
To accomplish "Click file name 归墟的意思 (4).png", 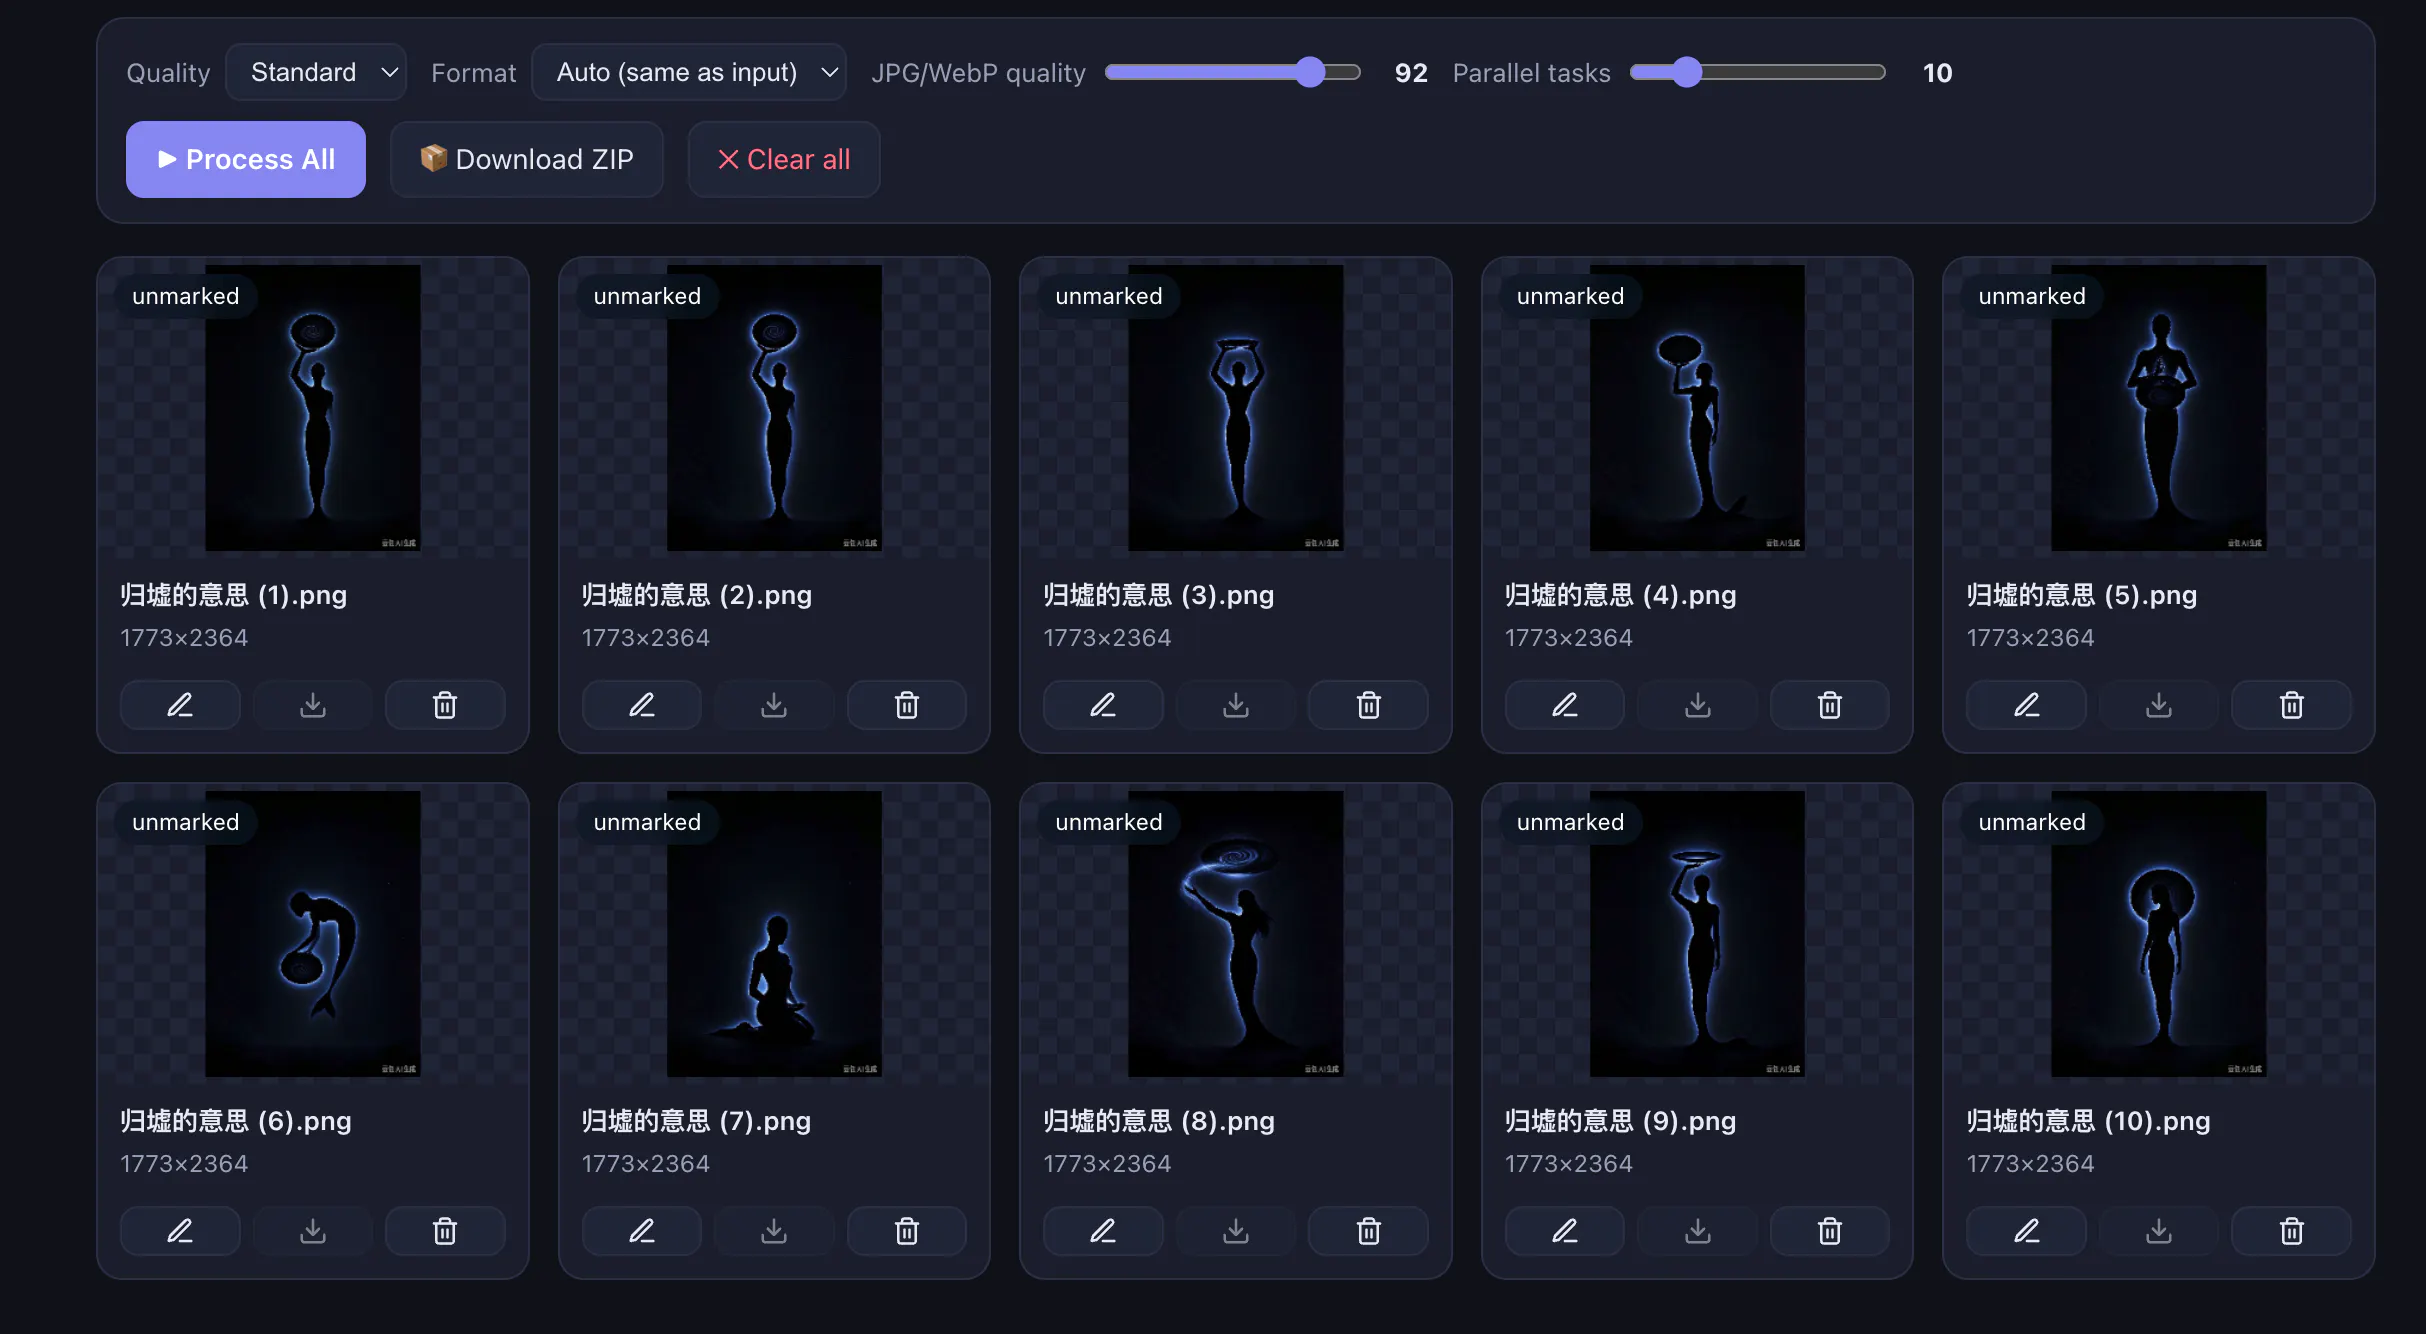I will pyautogui.click(x=1620, y=595).
